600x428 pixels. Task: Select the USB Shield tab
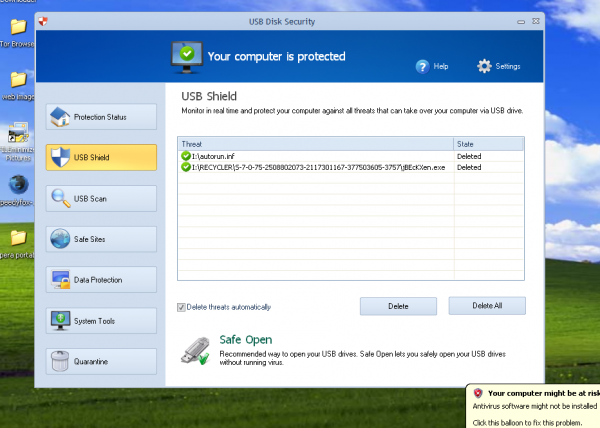point(101,157)
